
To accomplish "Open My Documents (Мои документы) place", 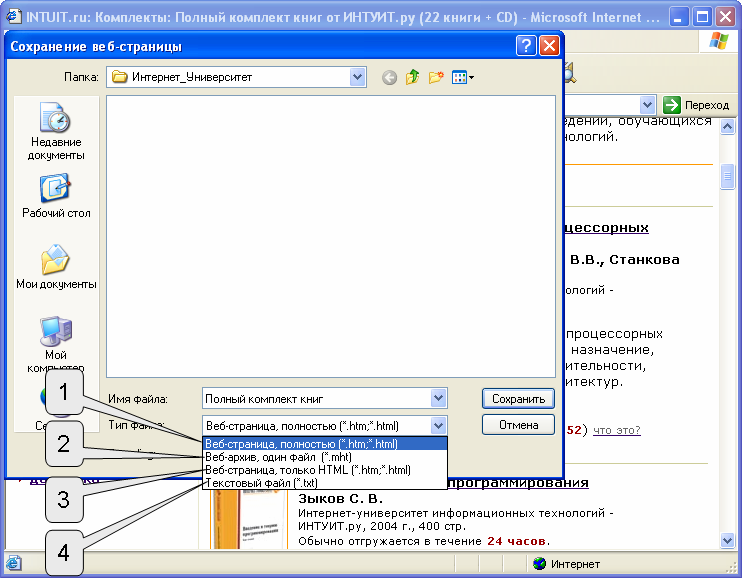I will pos(56,267).
